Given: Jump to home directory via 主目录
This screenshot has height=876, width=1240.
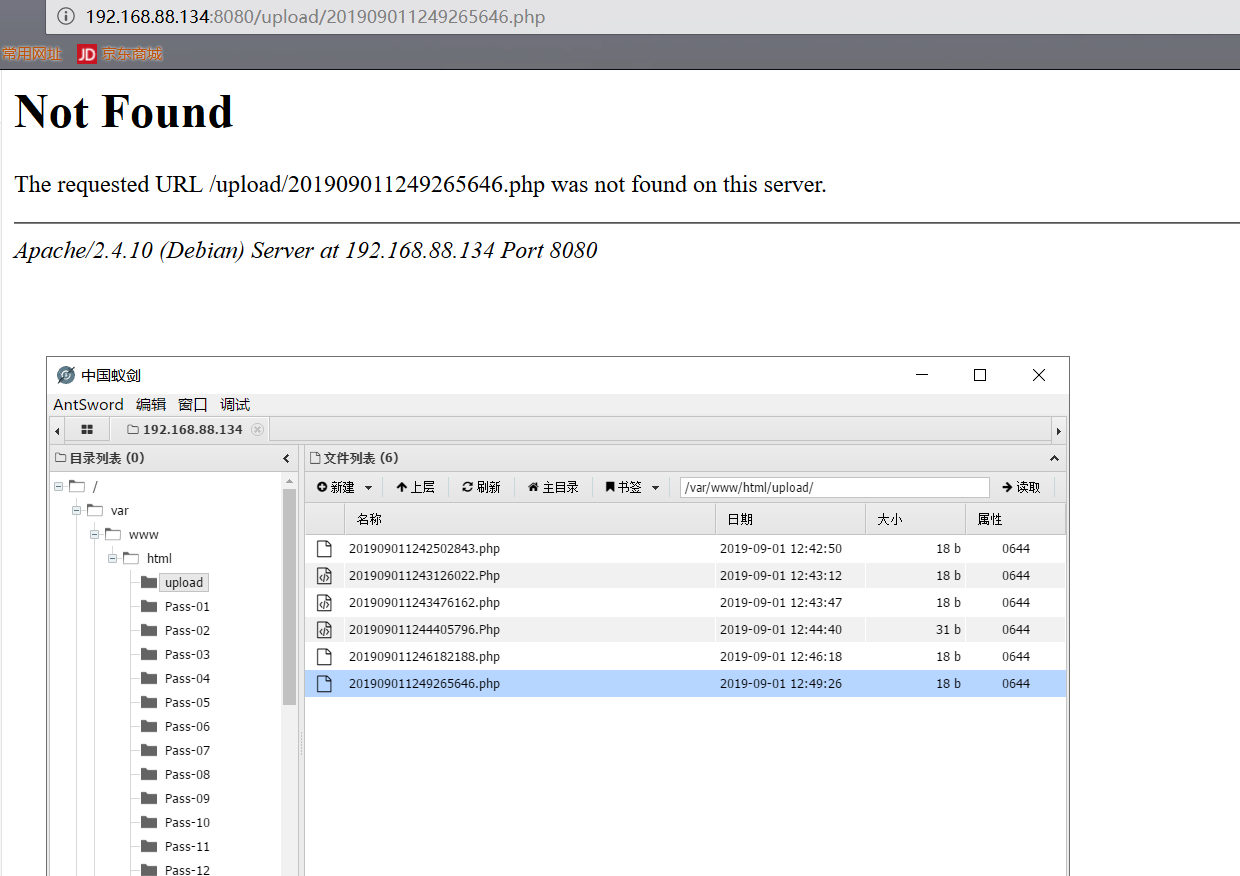Looking at the screenshot, I should pyautogui.click(x=553, y=487).
